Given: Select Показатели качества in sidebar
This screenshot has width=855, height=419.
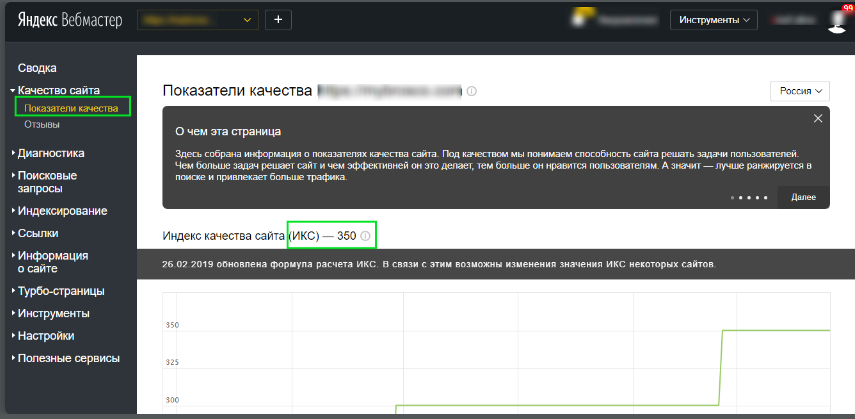Looking at the screenshot, I should [x=71, y=108].
